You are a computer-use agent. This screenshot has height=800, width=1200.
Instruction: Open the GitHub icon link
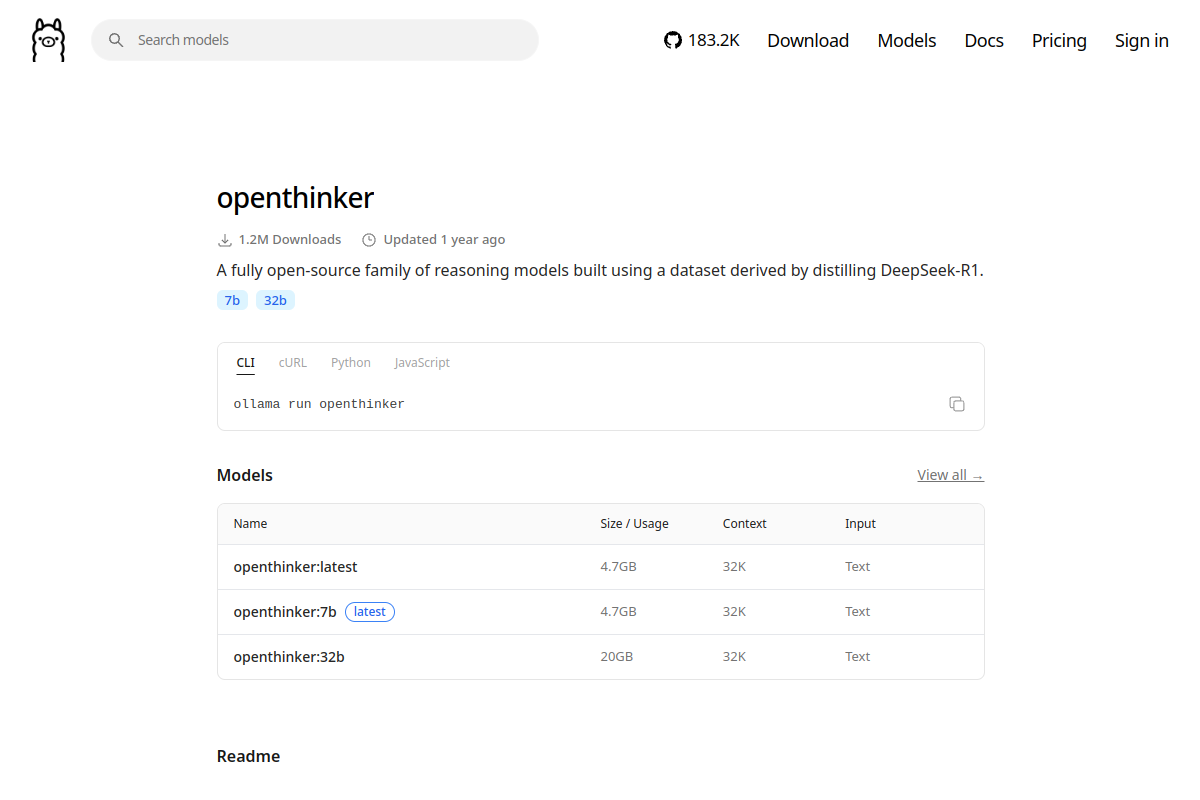pos(672,40)
